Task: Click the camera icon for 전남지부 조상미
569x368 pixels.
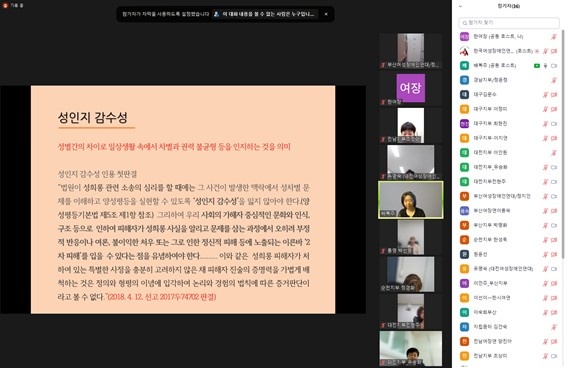Action: 554,356
